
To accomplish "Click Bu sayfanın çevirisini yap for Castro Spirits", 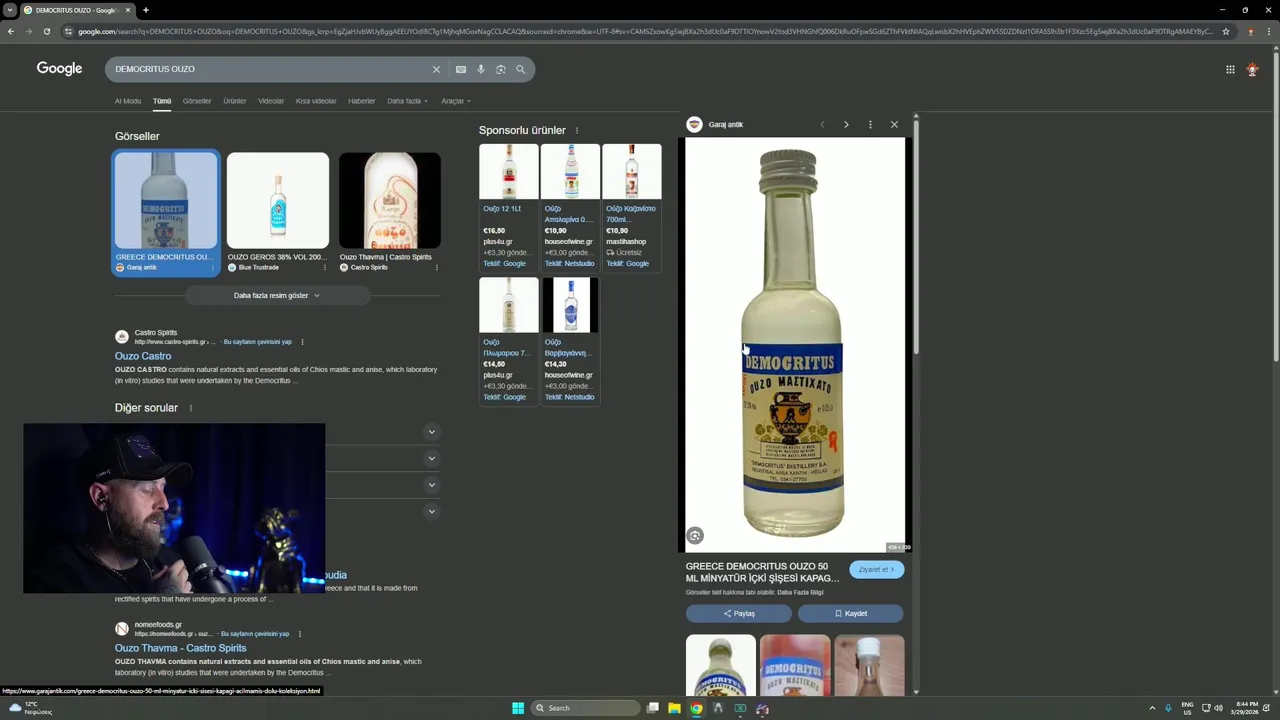I will (x=256, y=342).
